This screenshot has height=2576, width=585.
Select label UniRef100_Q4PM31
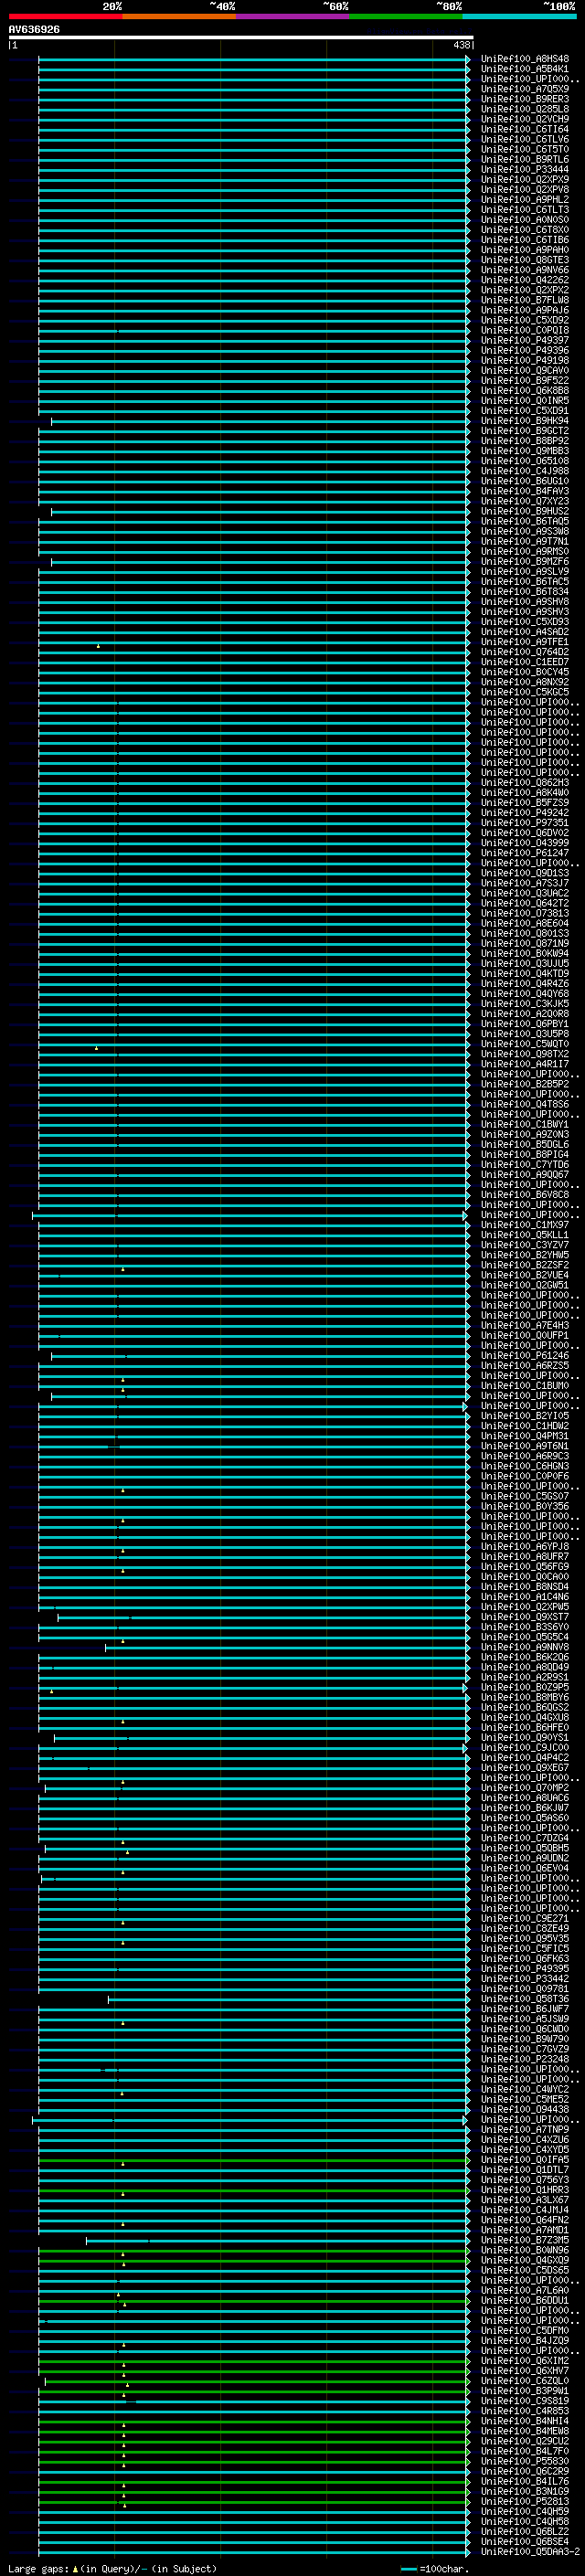(525, 1436)
